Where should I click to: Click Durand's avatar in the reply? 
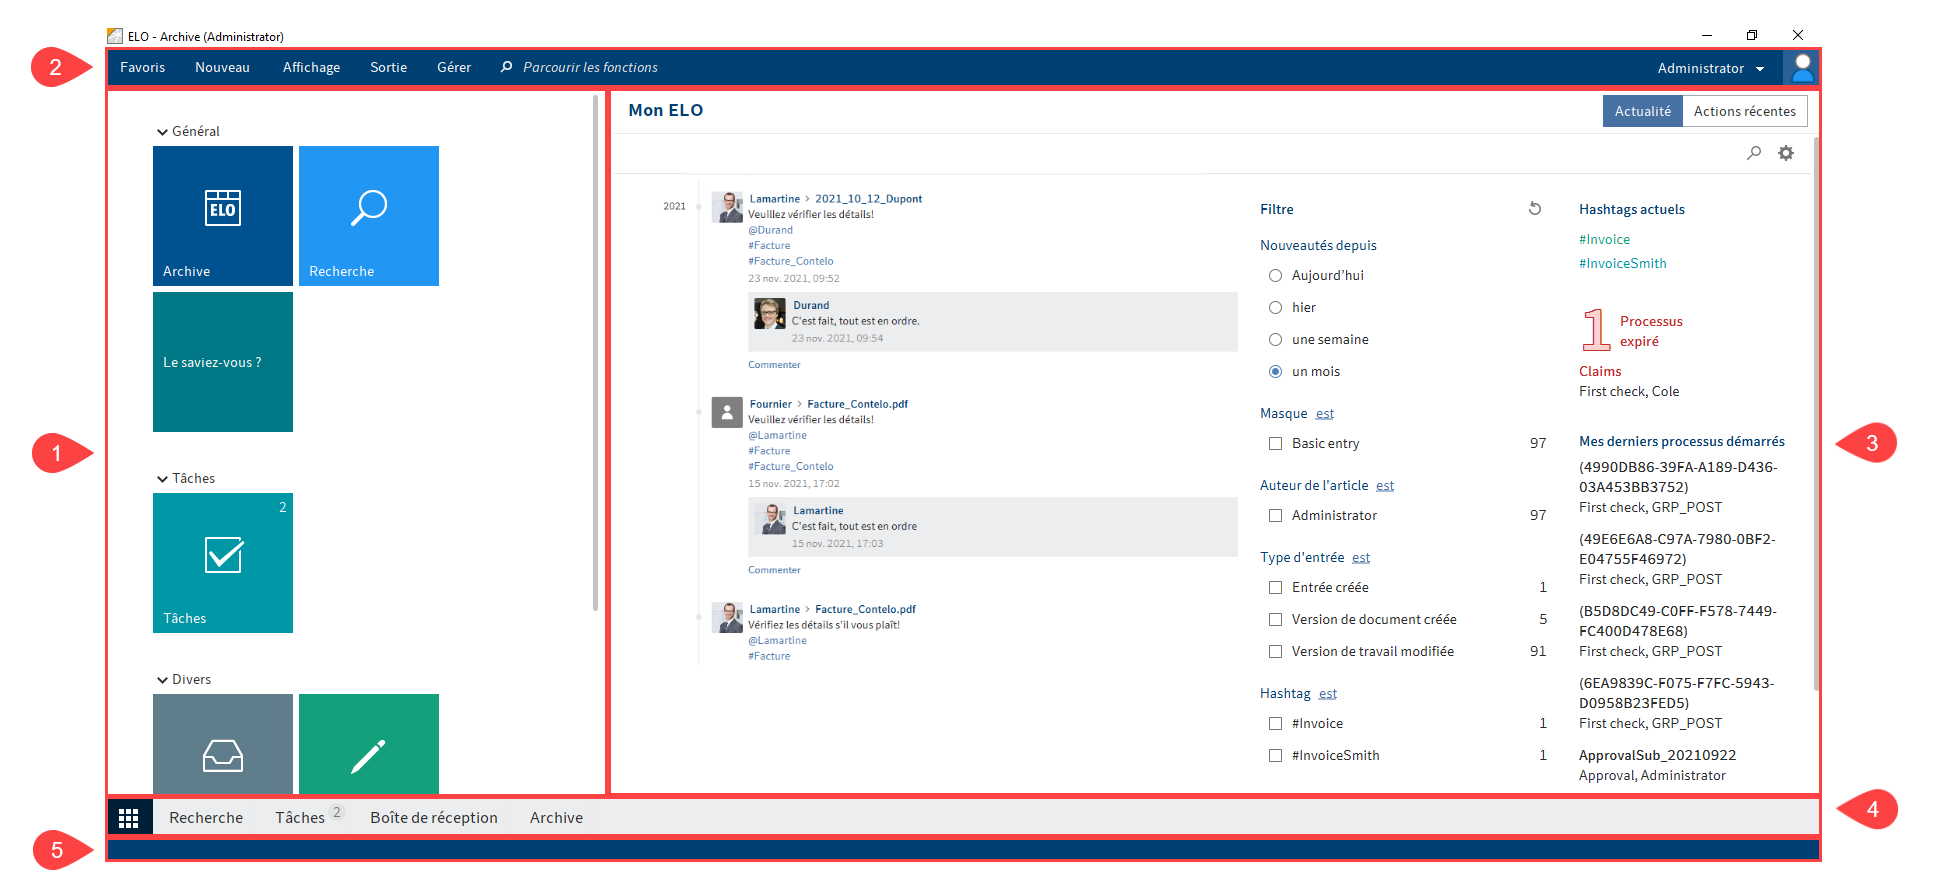click(769, 313)
